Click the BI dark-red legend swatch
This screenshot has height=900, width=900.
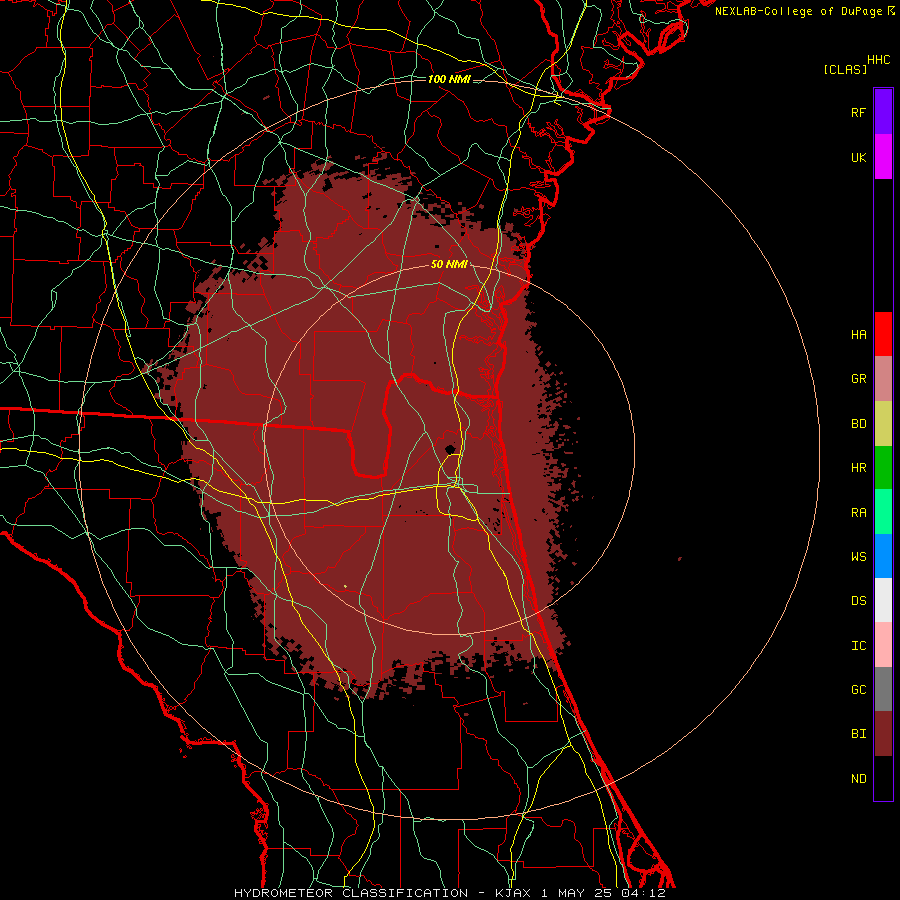pos(883,734)
